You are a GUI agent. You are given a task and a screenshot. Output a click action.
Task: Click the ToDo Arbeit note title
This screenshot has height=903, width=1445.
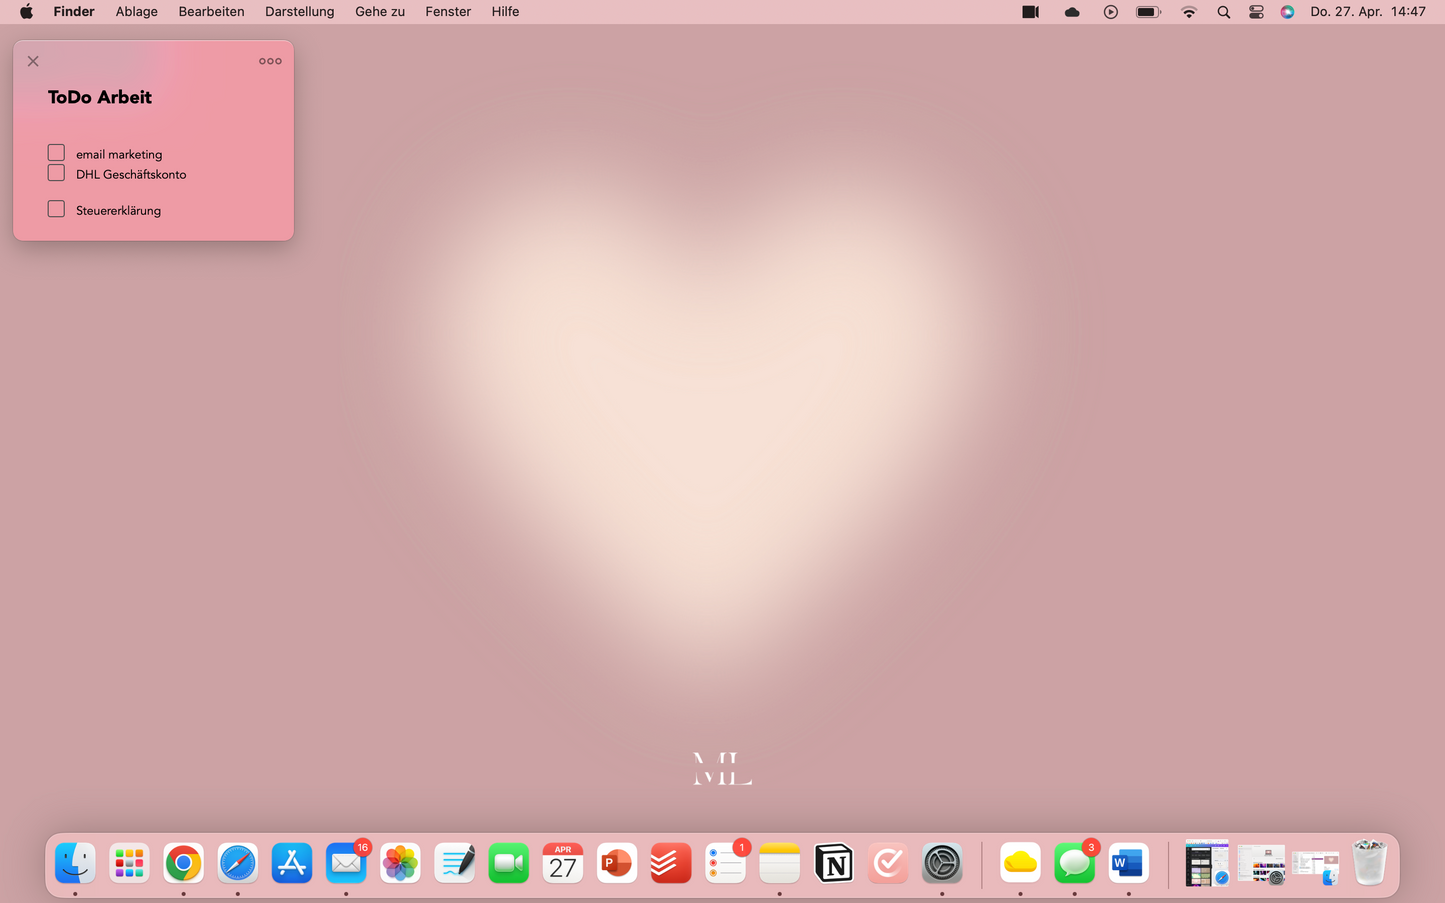(x=100, y=97)
